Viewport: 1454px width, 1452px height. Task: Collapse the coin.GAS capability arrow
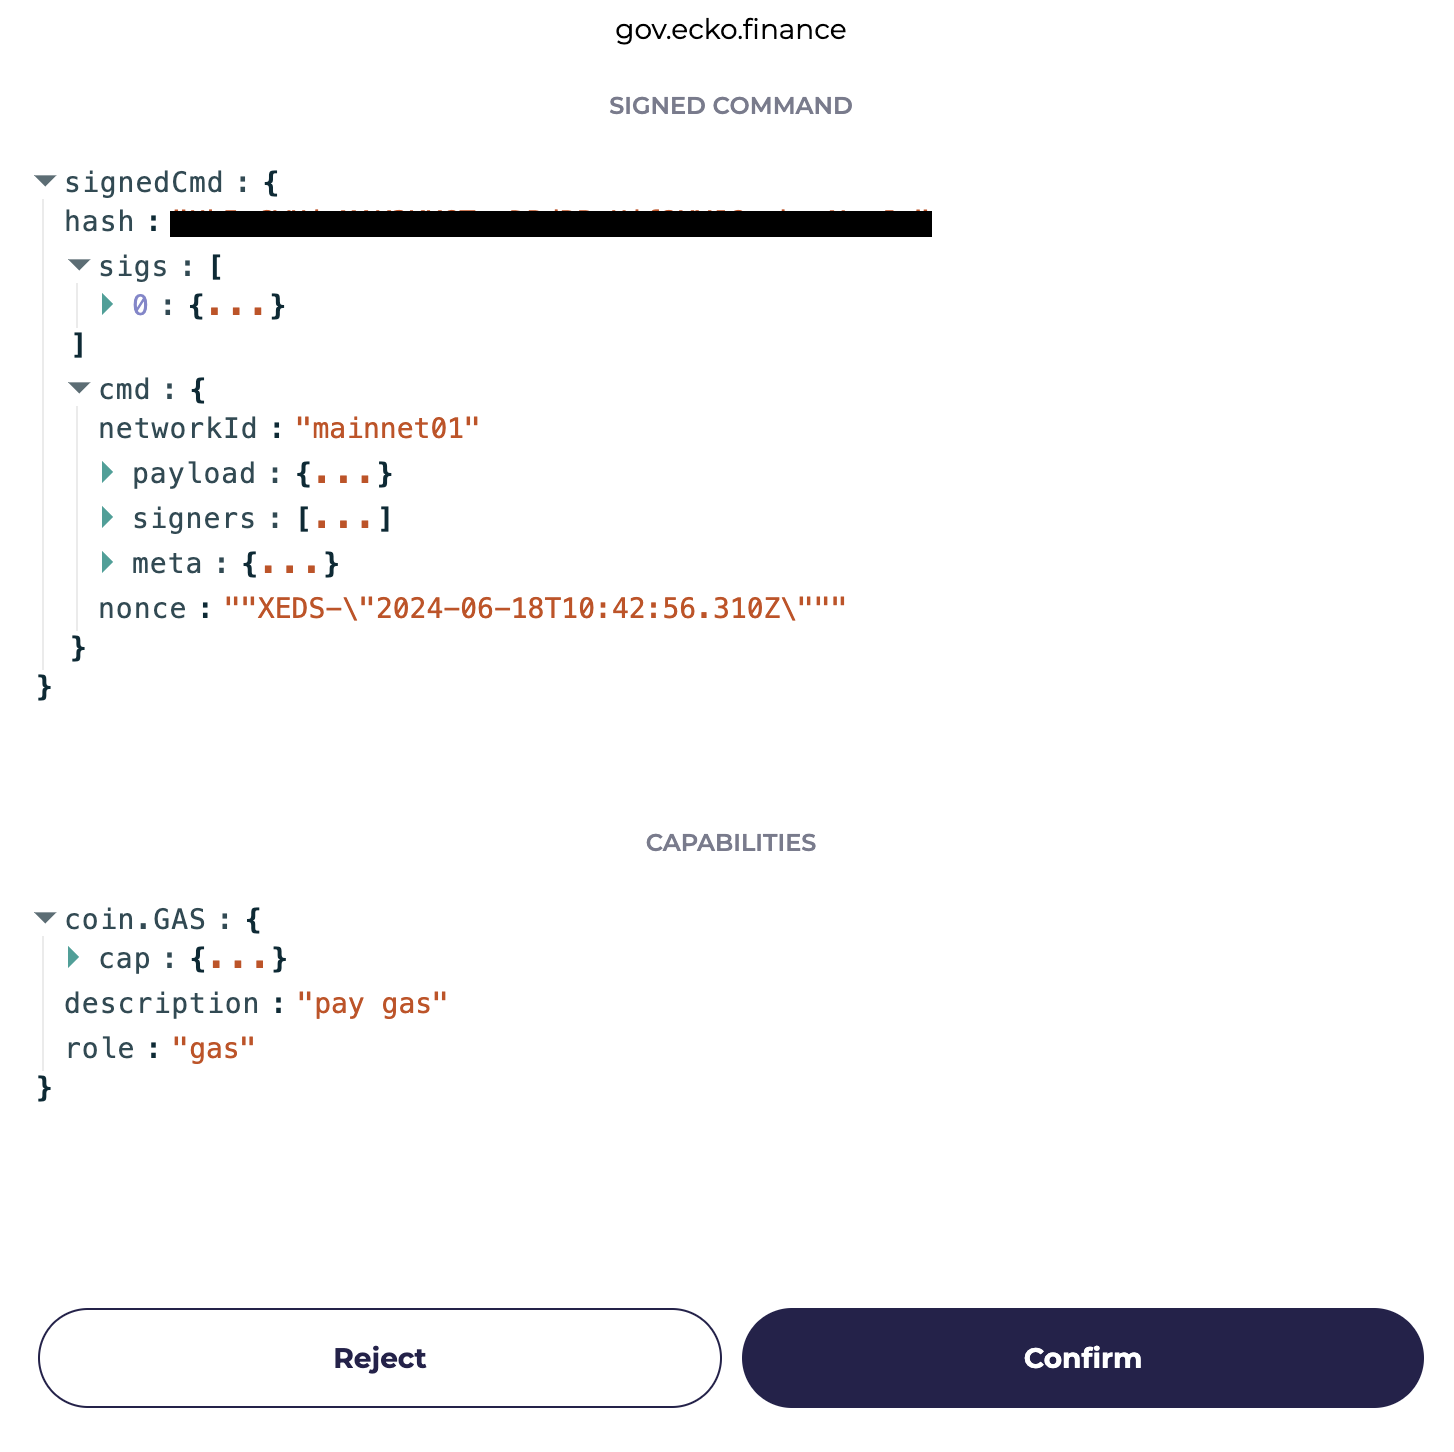(45, 918)
